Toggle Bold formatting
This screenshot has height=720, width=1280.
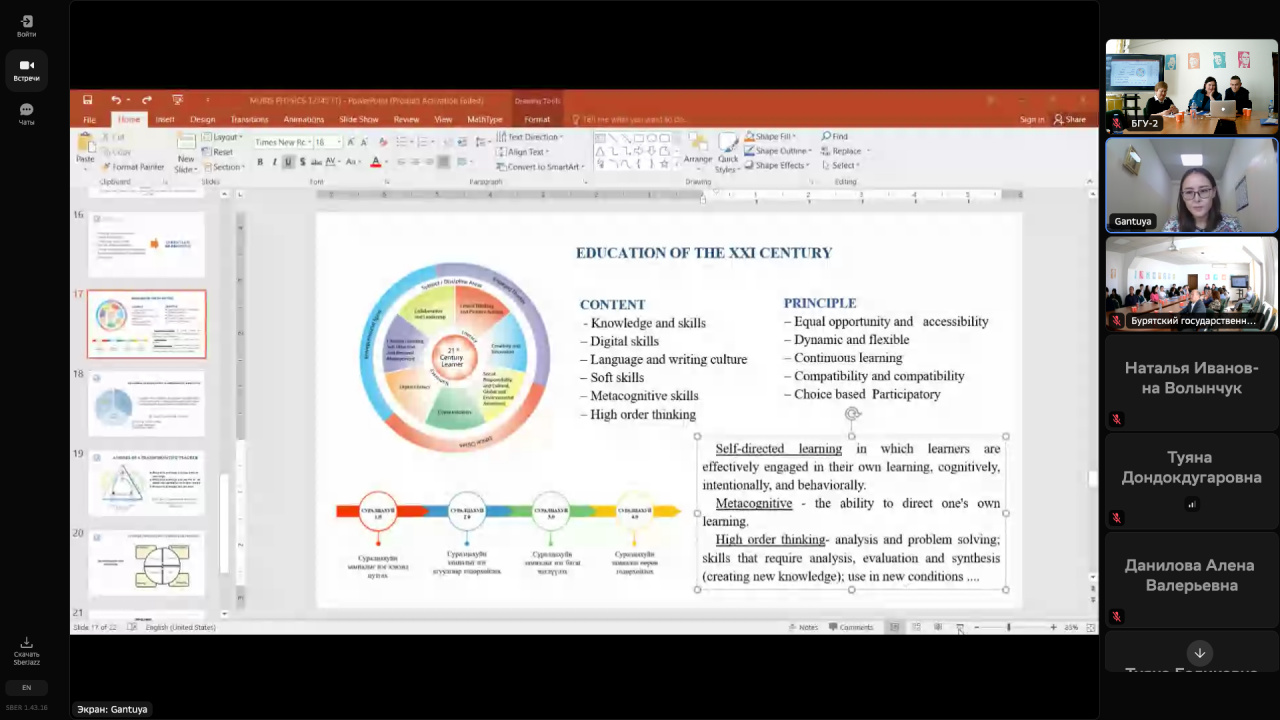(x=260, y=162)
